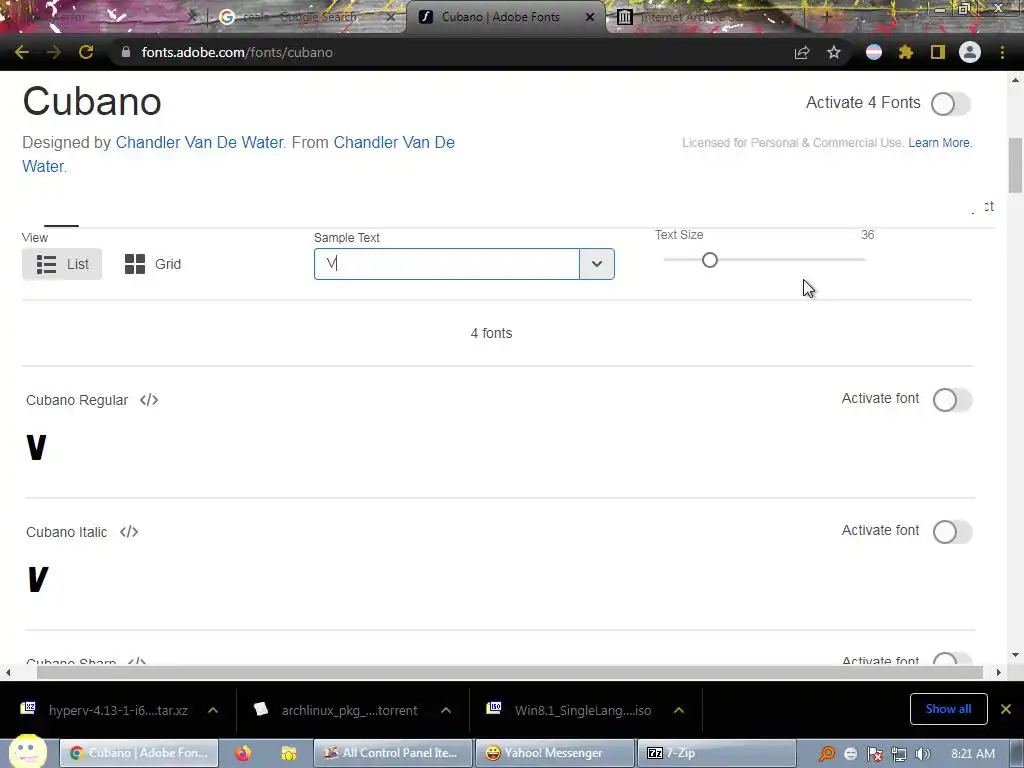
Task: Click the page's vertical scrollbar thumb
Action: click(1015, 166)
